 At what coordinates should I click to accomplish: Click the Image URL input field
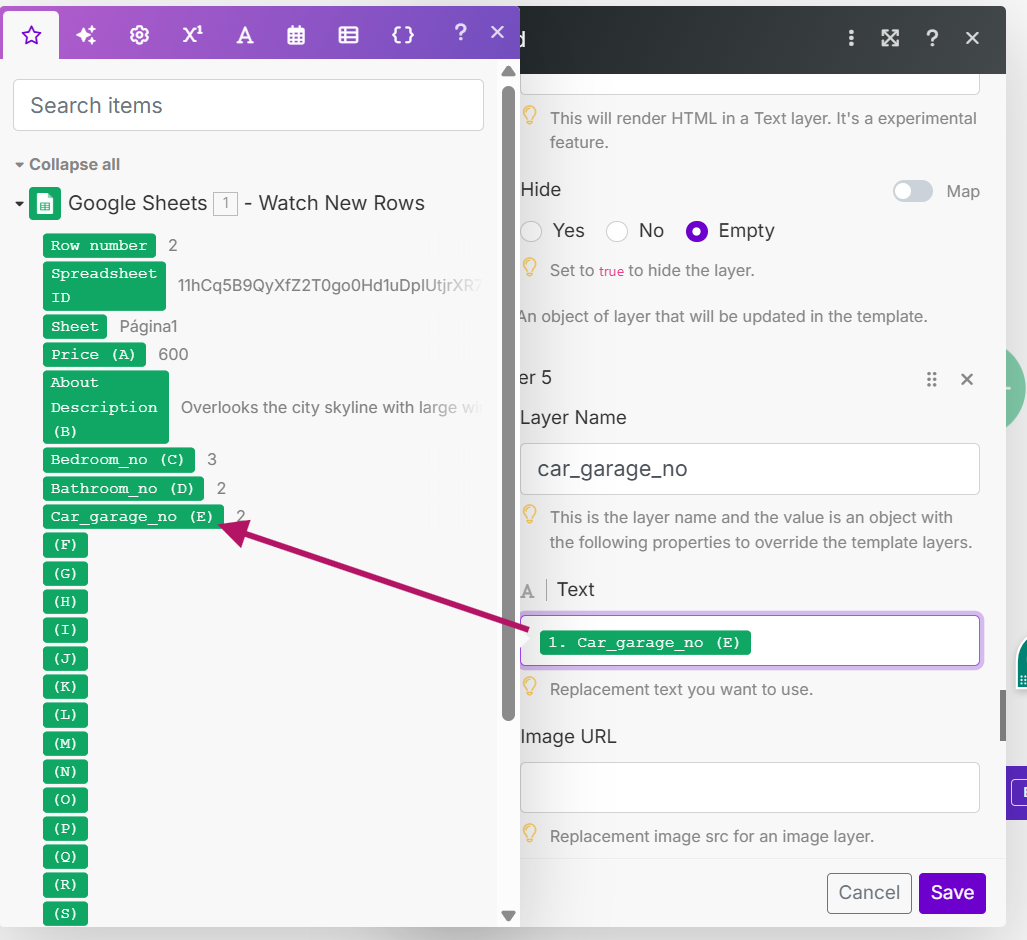(749, 787)
